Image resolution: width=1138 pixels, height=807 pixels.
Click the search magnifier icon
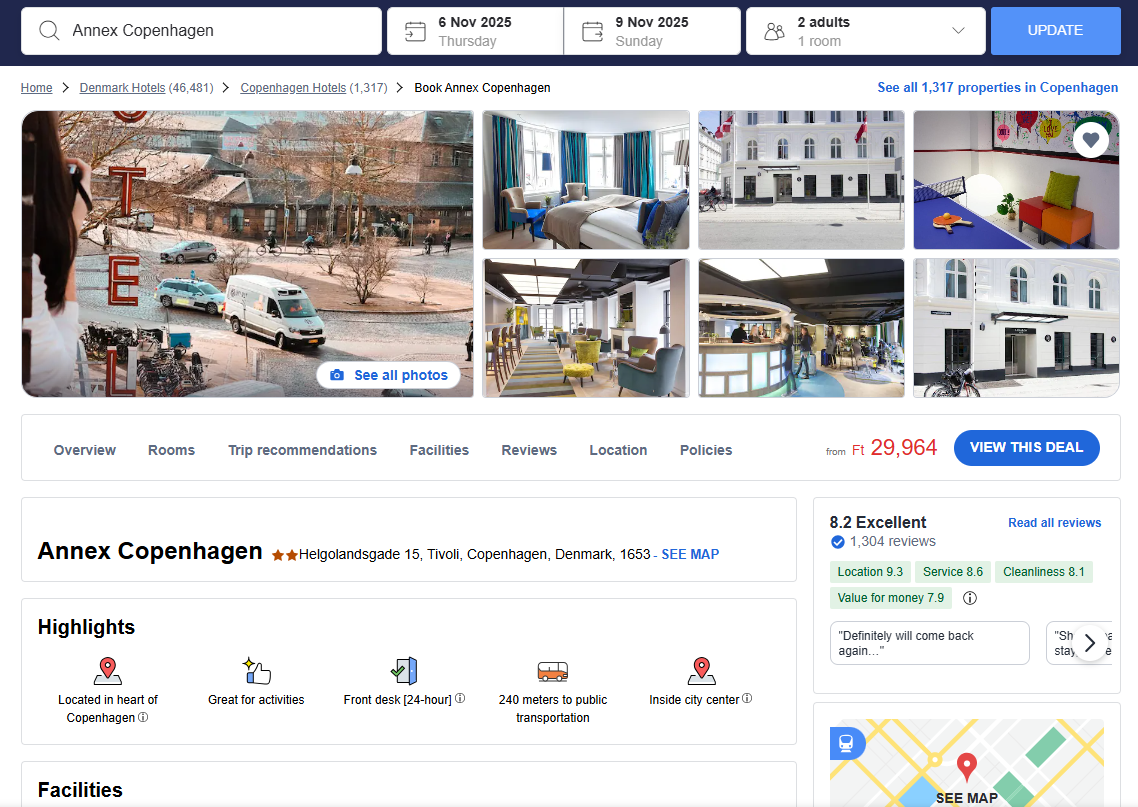[49, 30]
